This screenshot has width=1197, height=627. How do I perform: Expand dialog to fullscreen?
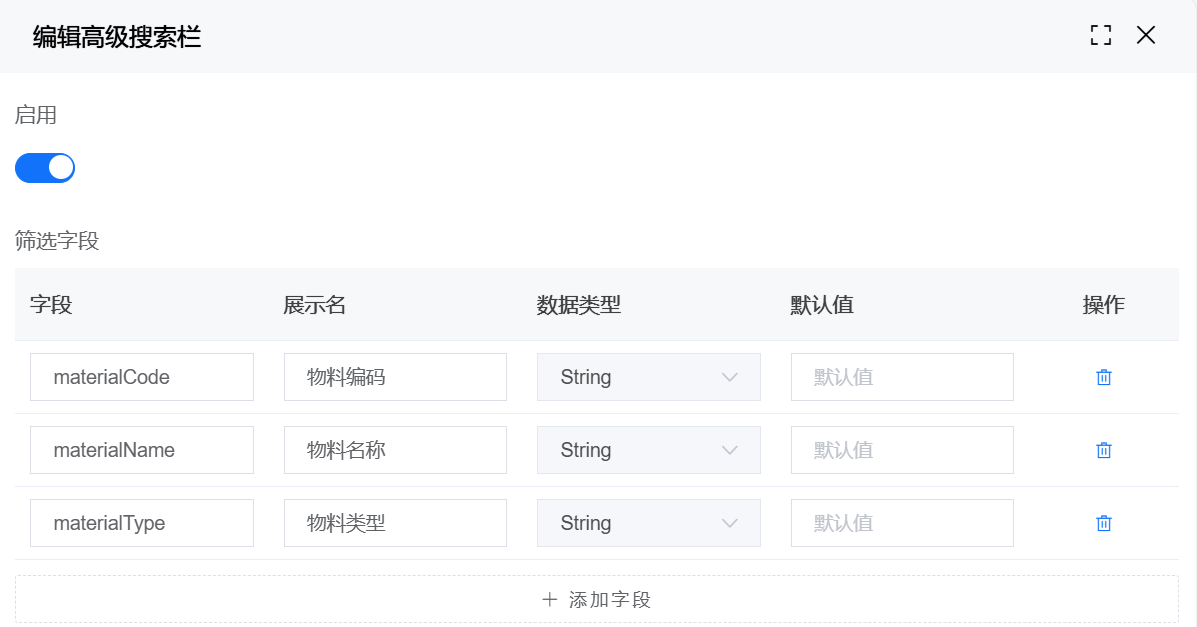pos(1101,36)
